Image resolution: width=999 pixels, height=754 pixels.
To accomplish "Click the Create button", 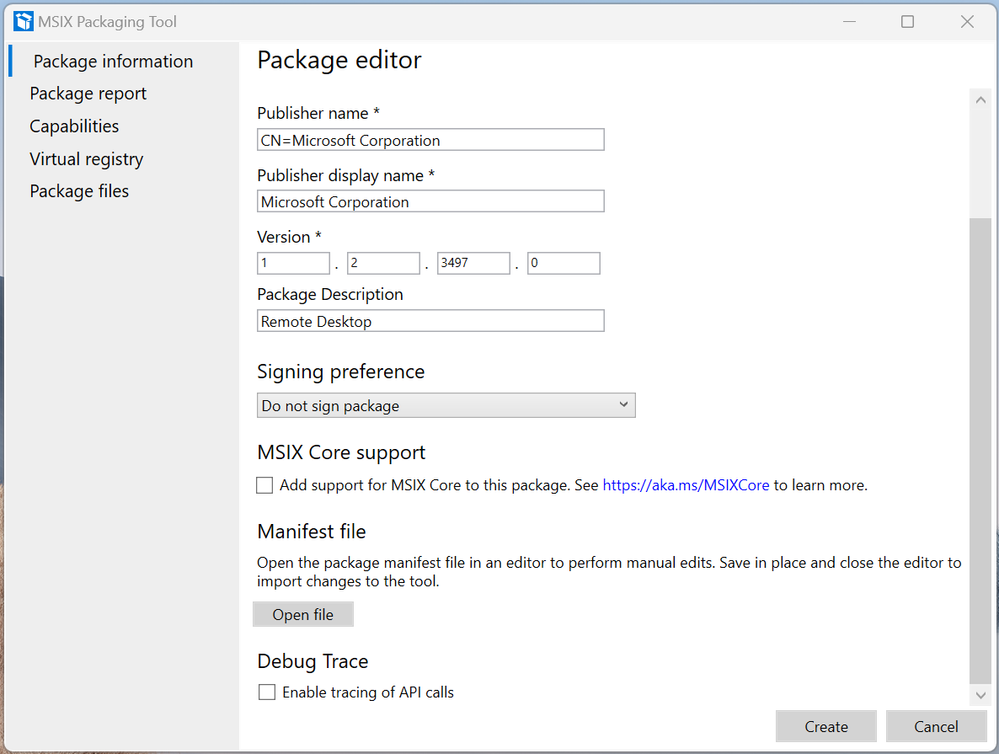I will [x=826, y=726].
